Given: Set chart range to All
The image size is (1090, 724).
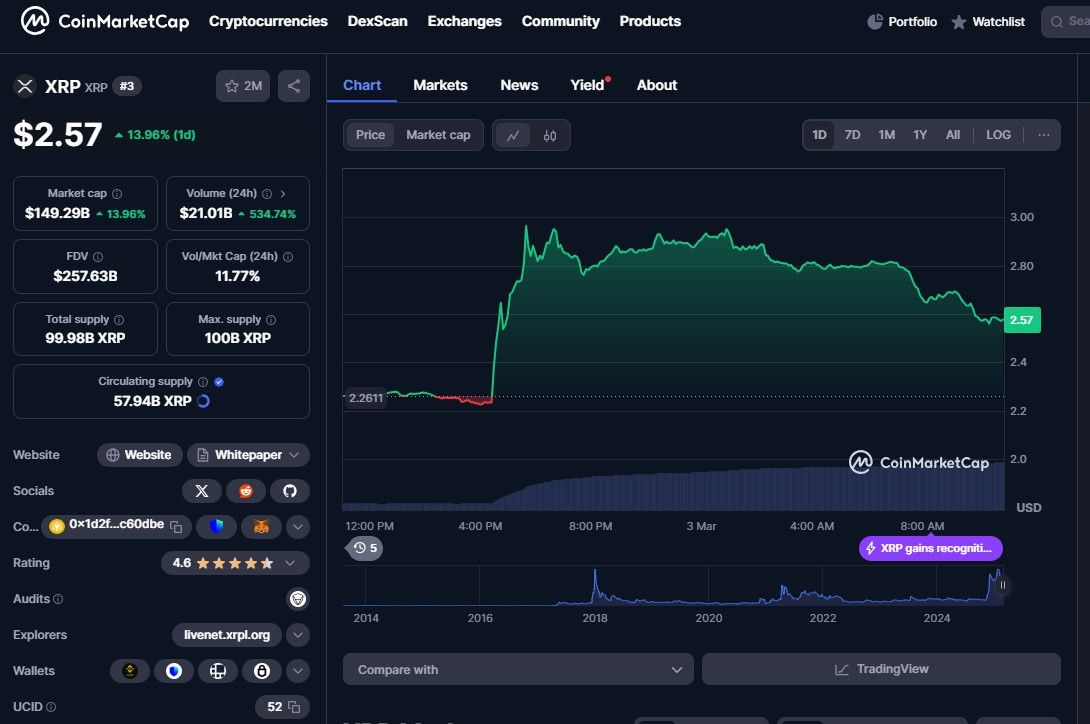Looking at the screenshot, I should tap(952, 135).
